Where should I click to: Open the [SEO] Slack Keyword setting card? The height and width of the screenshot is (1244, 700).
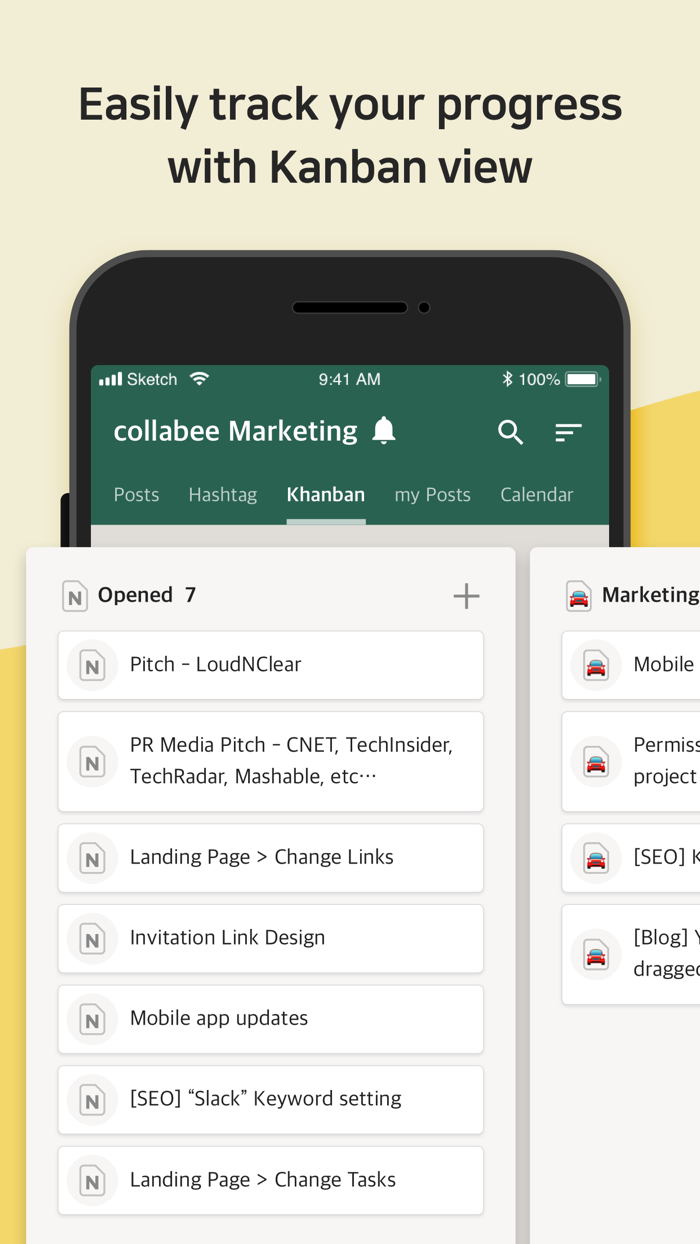pos(271,1100)
